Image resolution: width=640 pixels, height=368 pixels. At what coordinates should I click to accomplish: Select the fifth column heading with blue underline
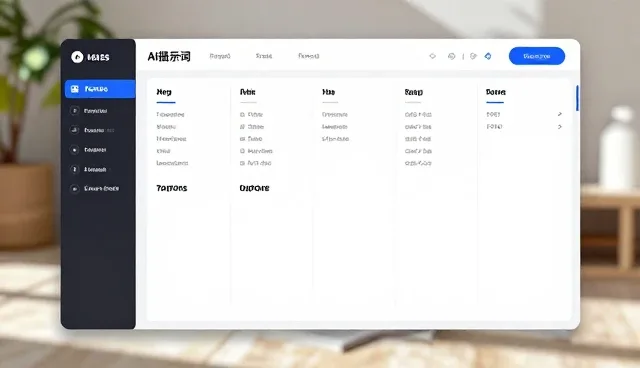pos(496,92)
